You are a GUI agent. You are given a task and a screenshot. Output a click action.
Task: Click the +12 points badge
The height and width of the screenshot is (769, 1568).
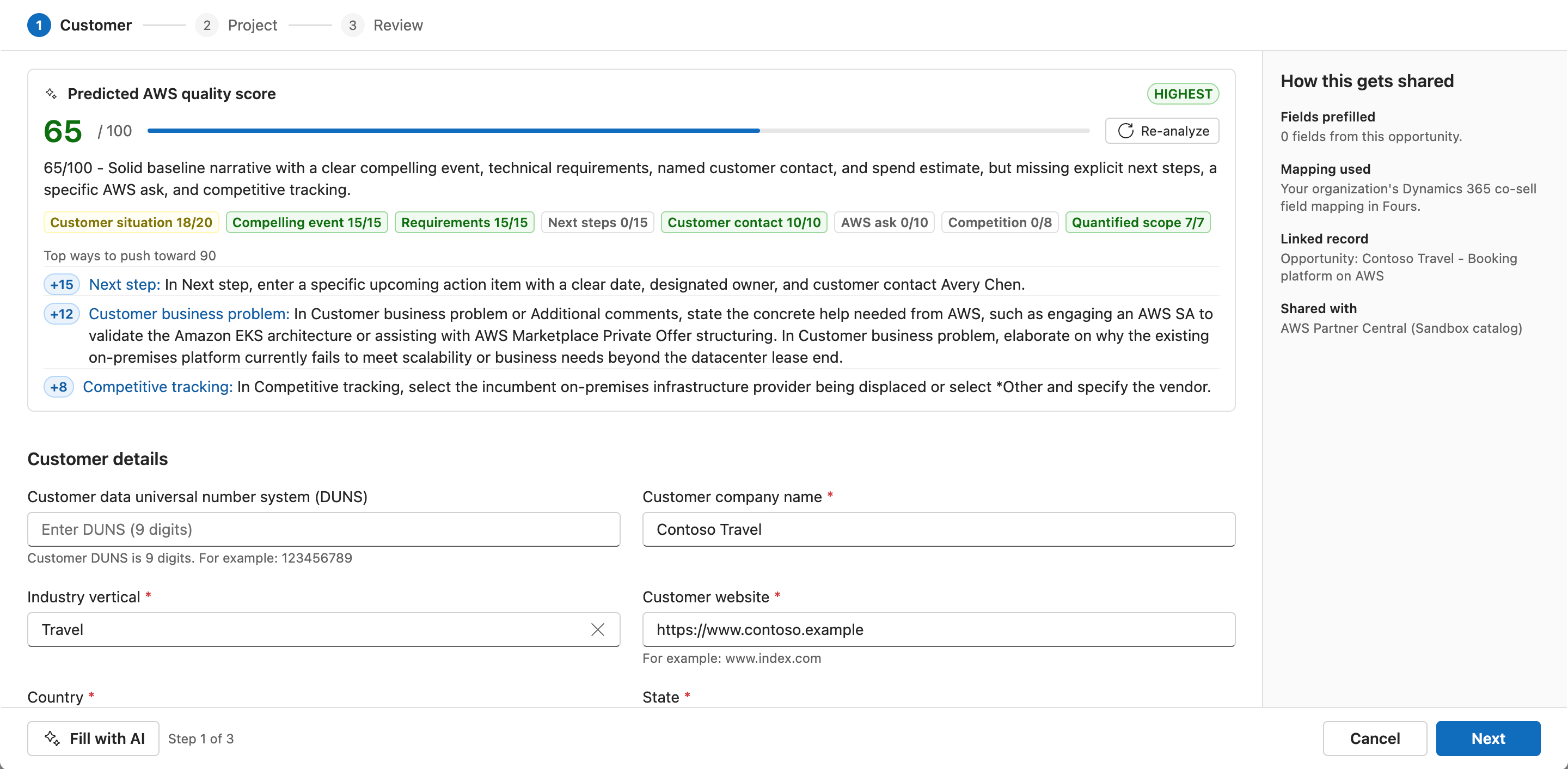coord(62,314)
